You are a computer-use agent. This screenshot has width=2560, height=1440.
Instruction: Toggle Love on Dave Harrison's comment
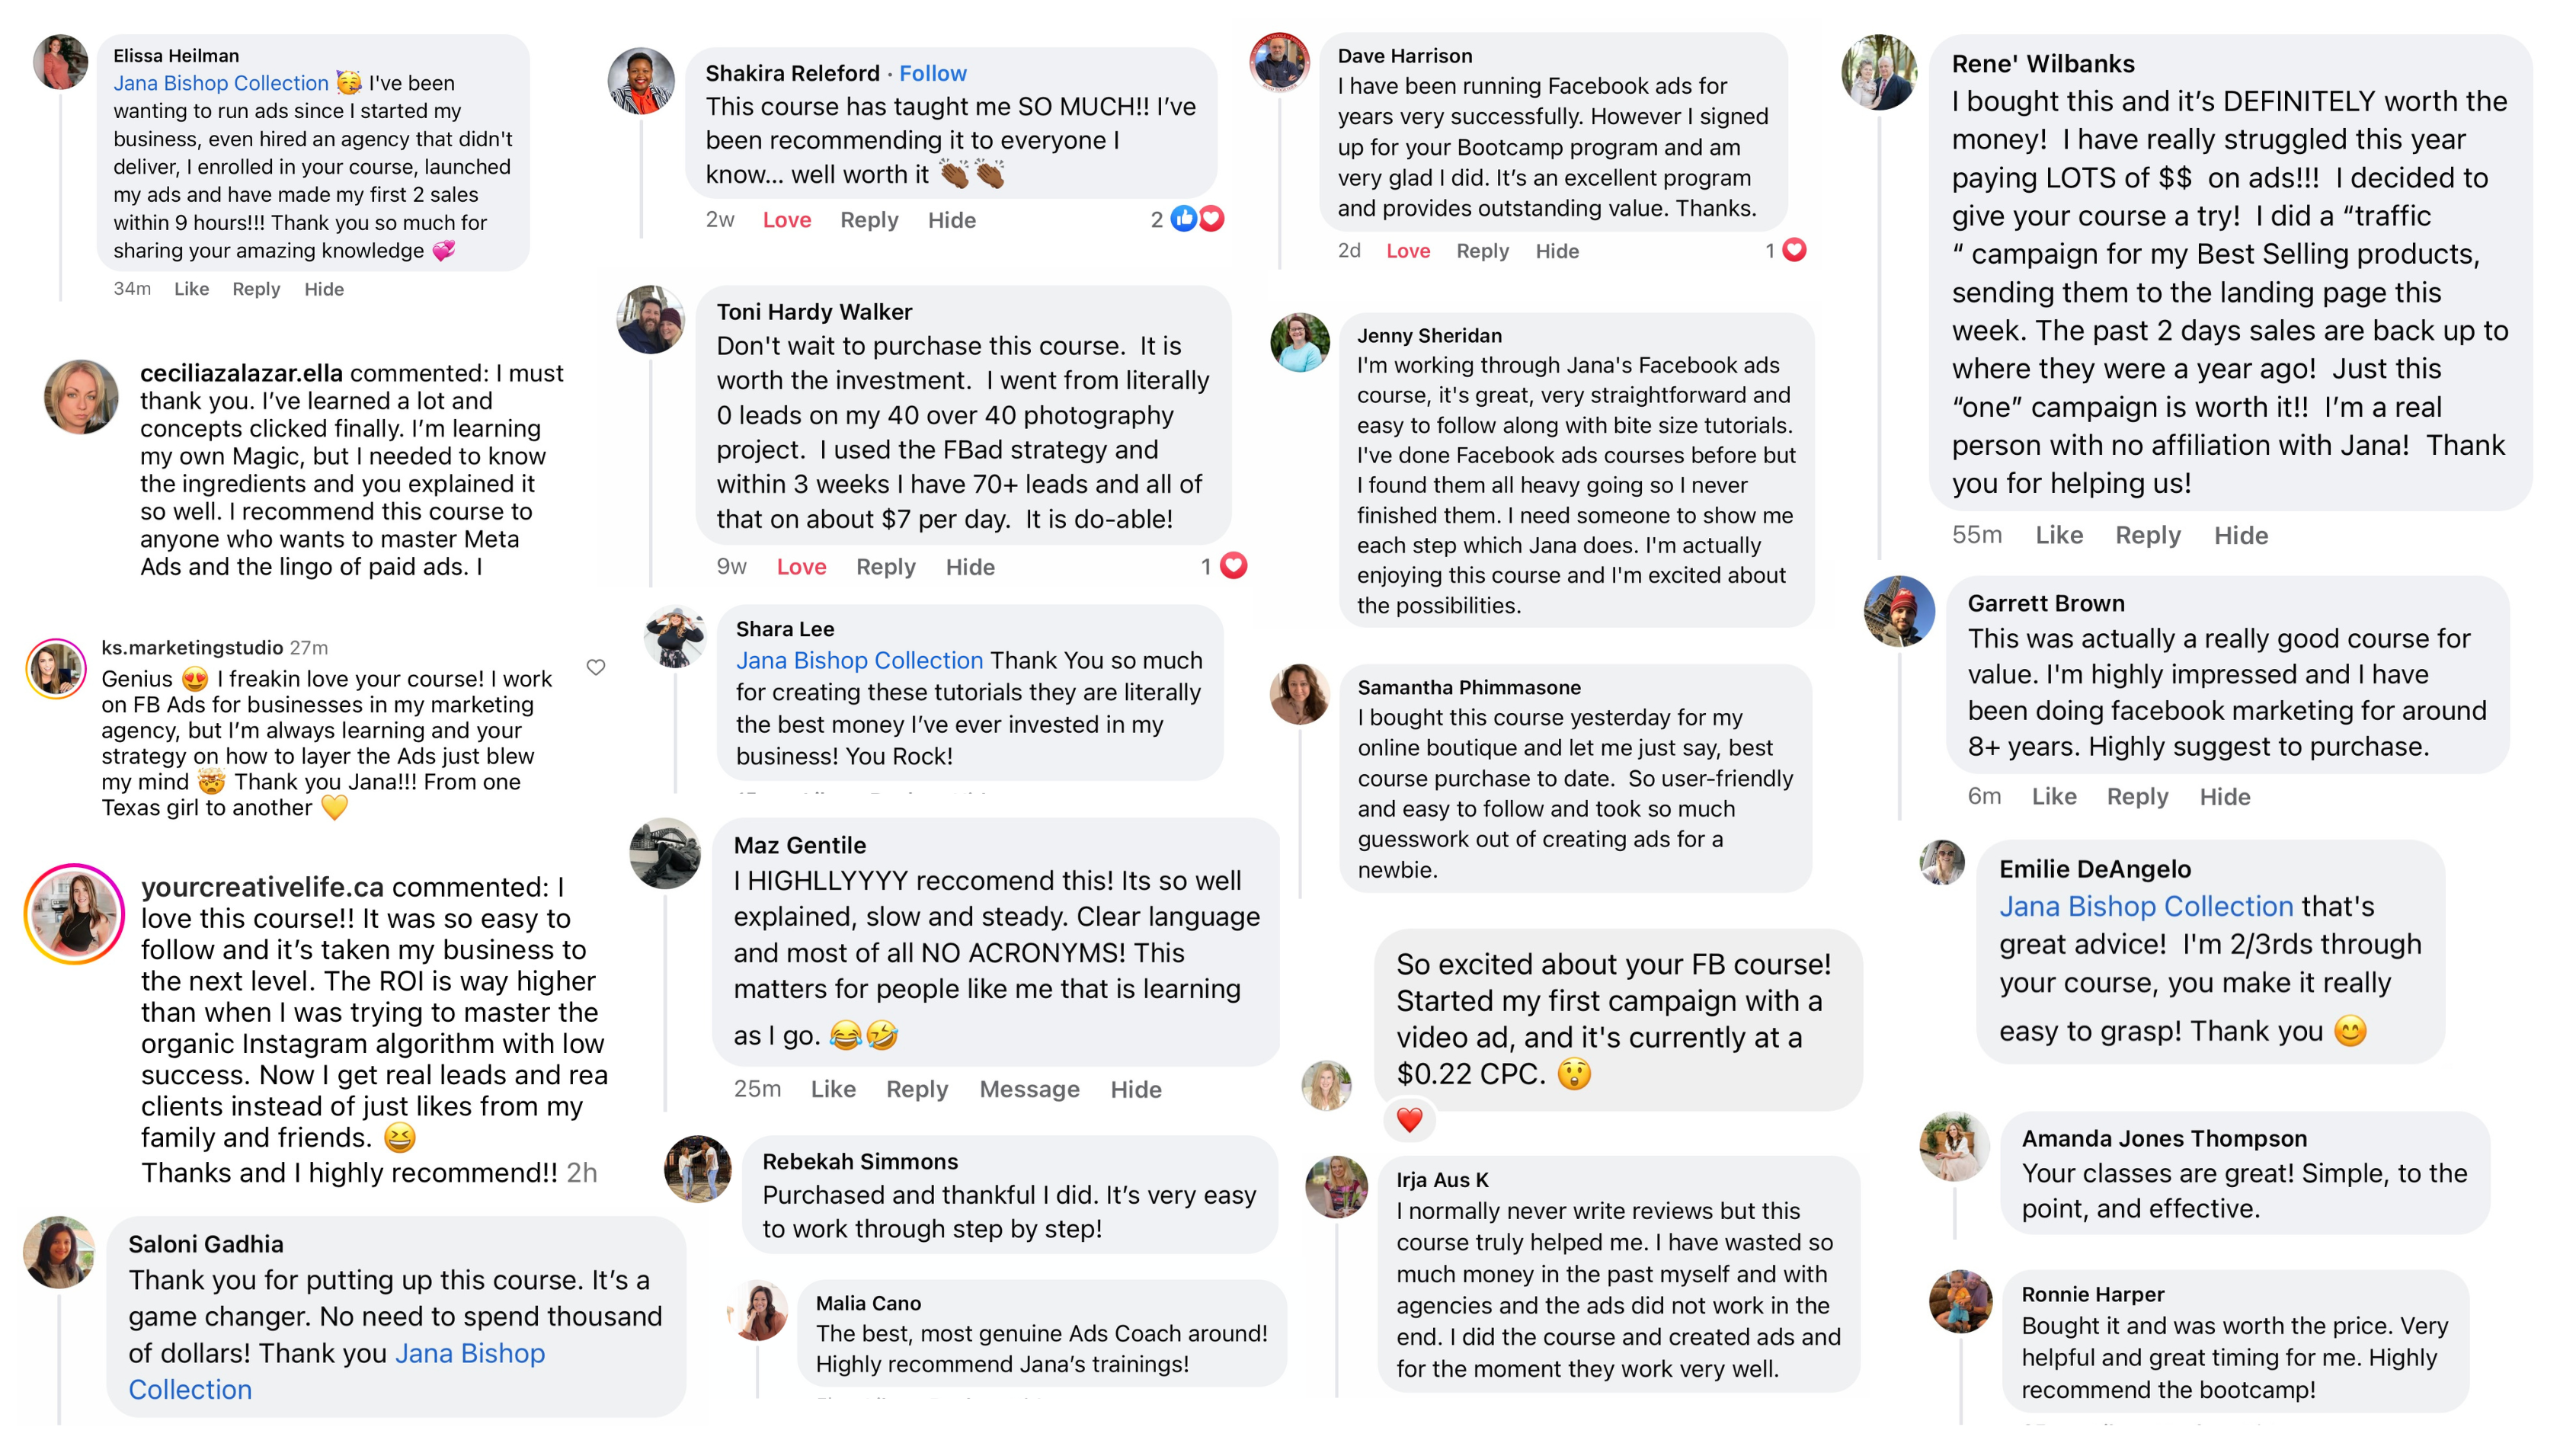click(1407, 251)
